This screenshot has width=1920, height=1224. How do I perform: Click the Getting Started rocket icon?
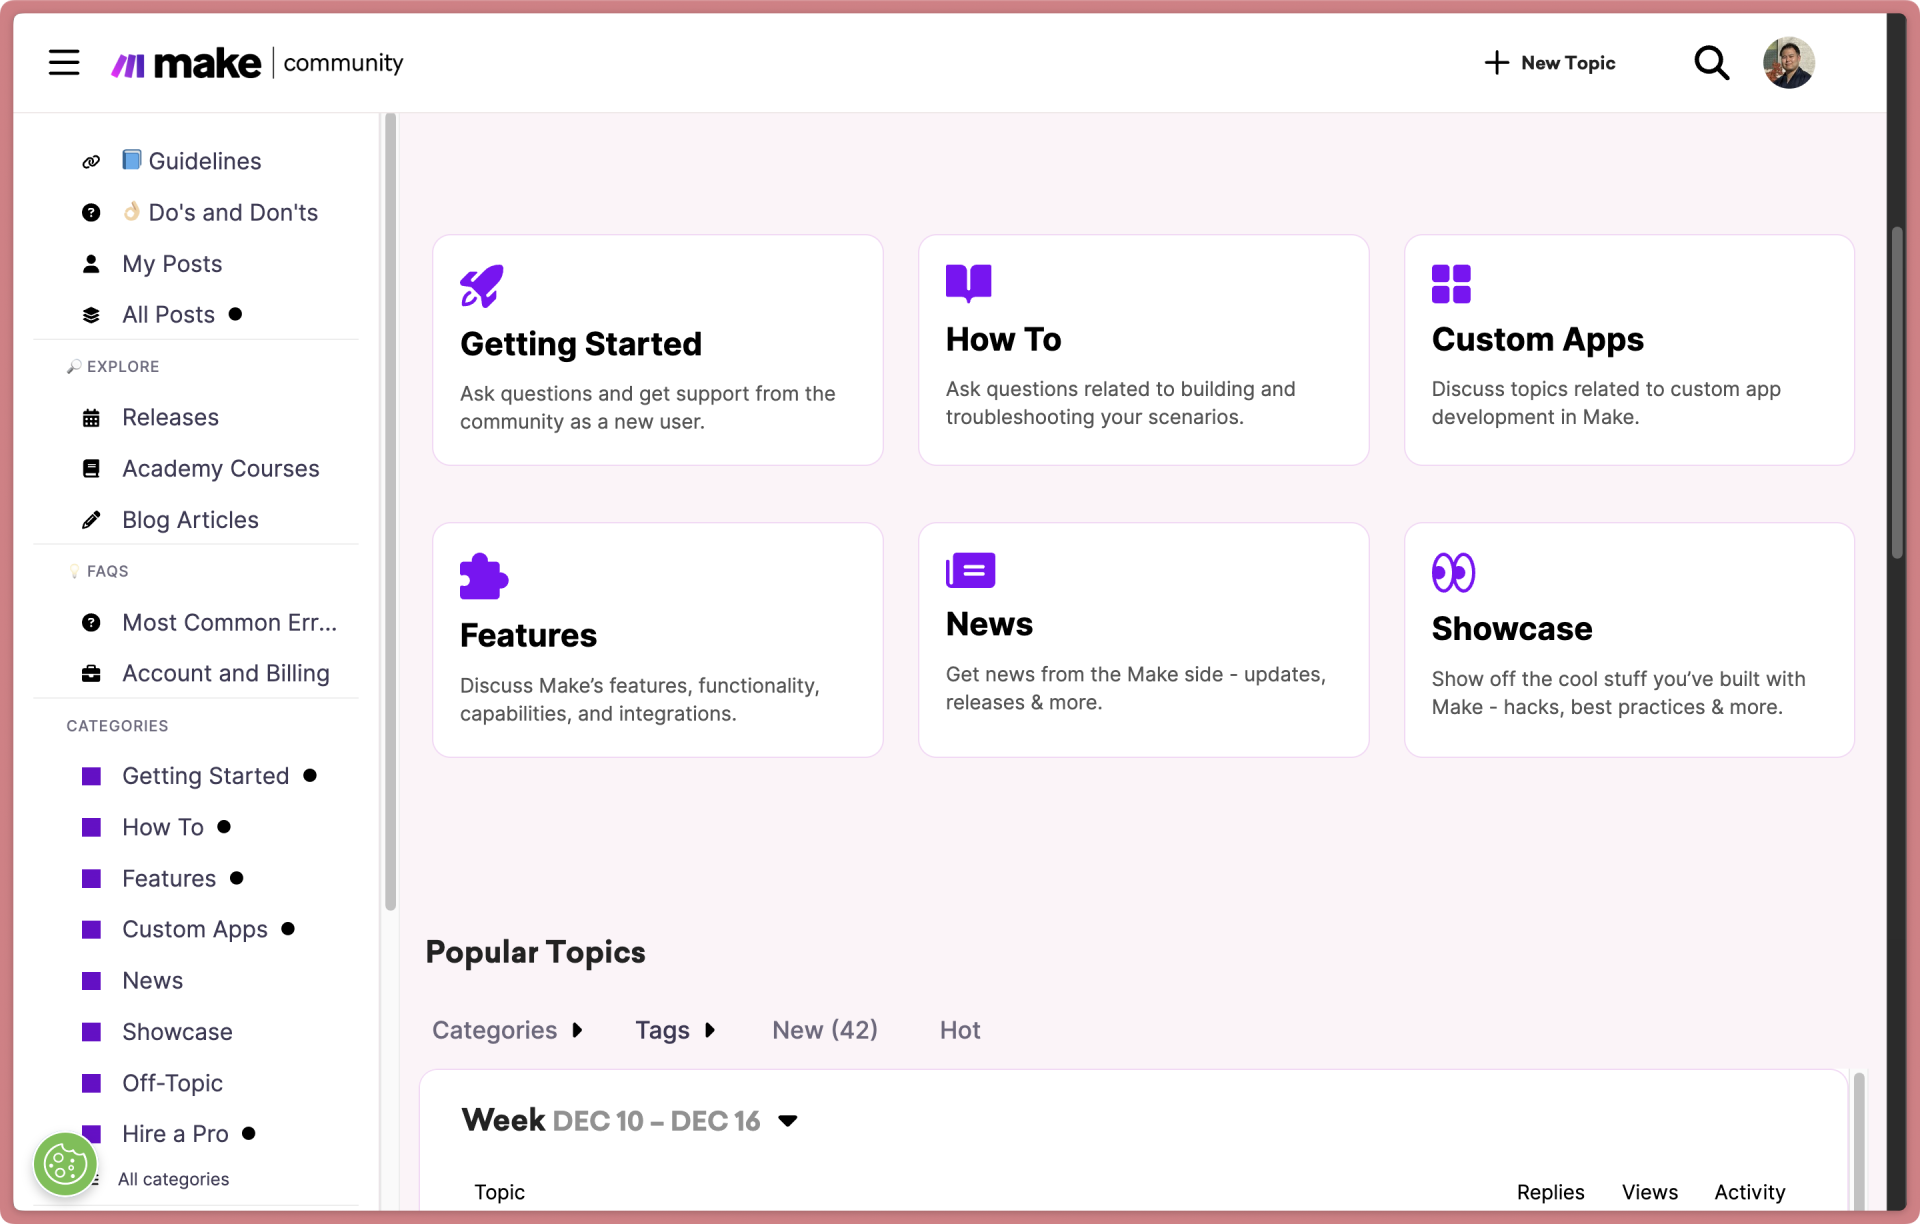pyautogui.click(x=481, y=286)
